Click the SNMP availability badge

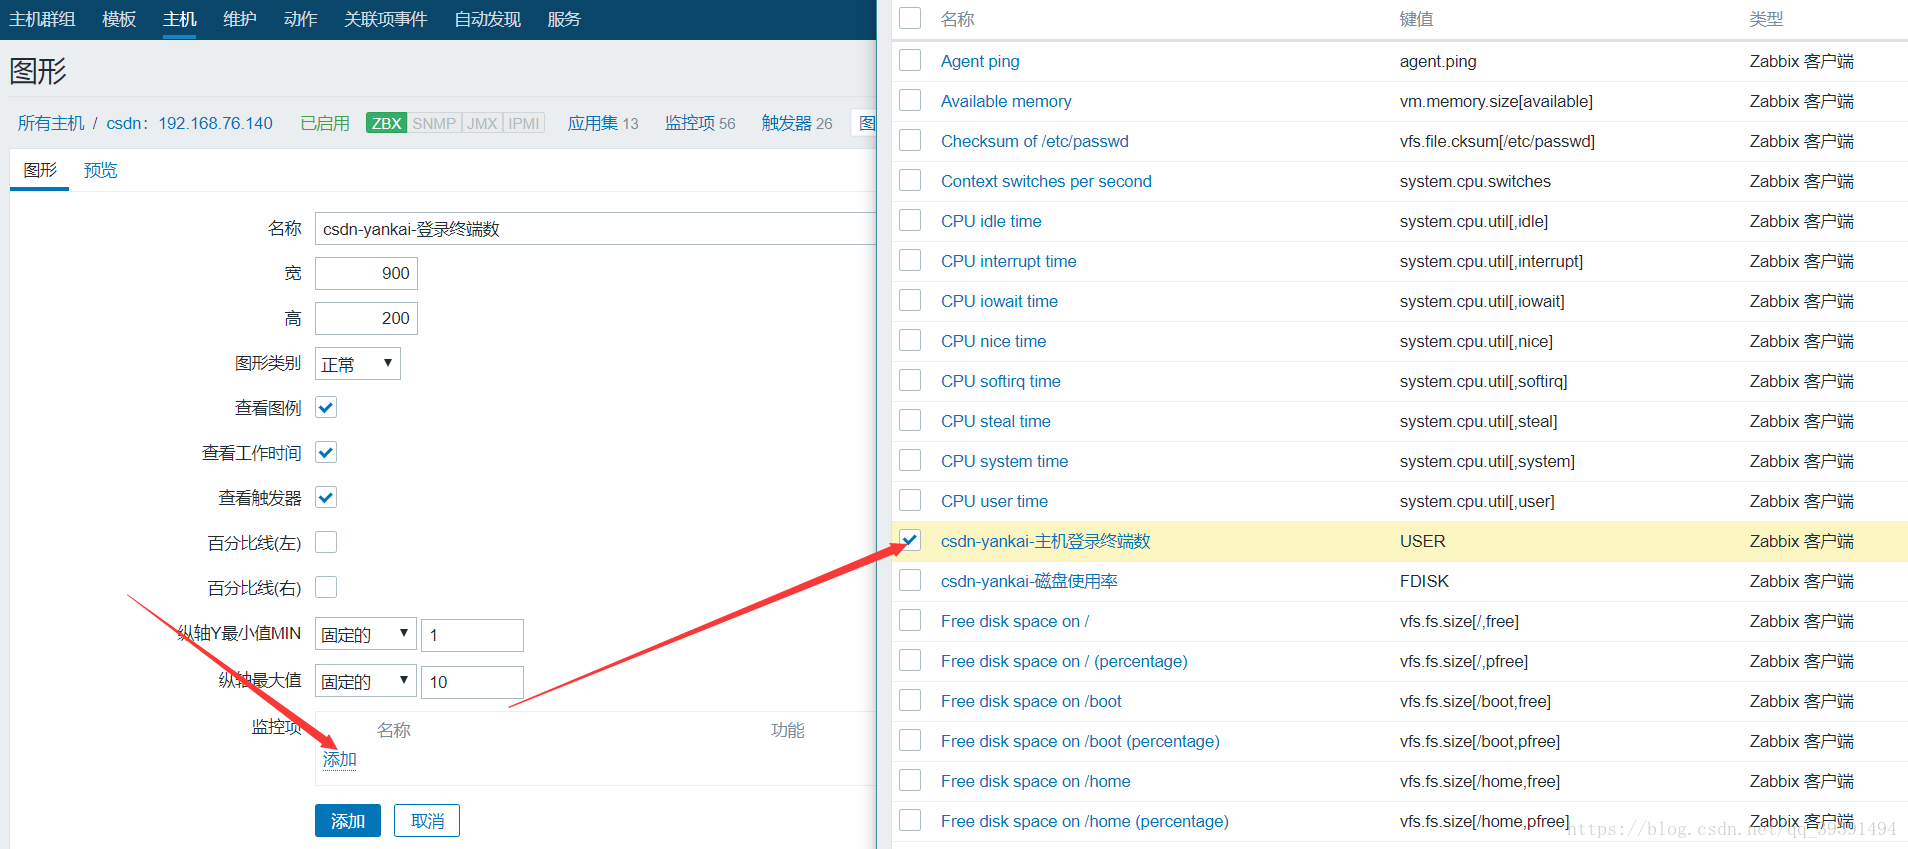(434, 123)
